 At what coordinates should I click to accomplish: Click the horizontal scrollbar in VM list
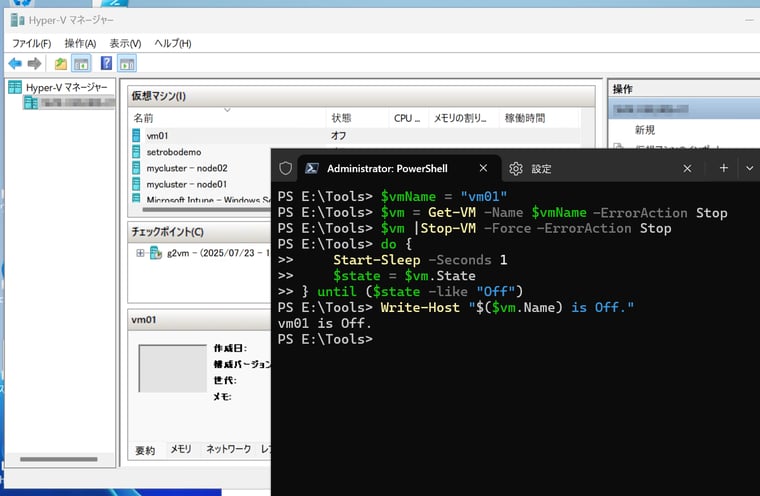[x=207, y=210]
